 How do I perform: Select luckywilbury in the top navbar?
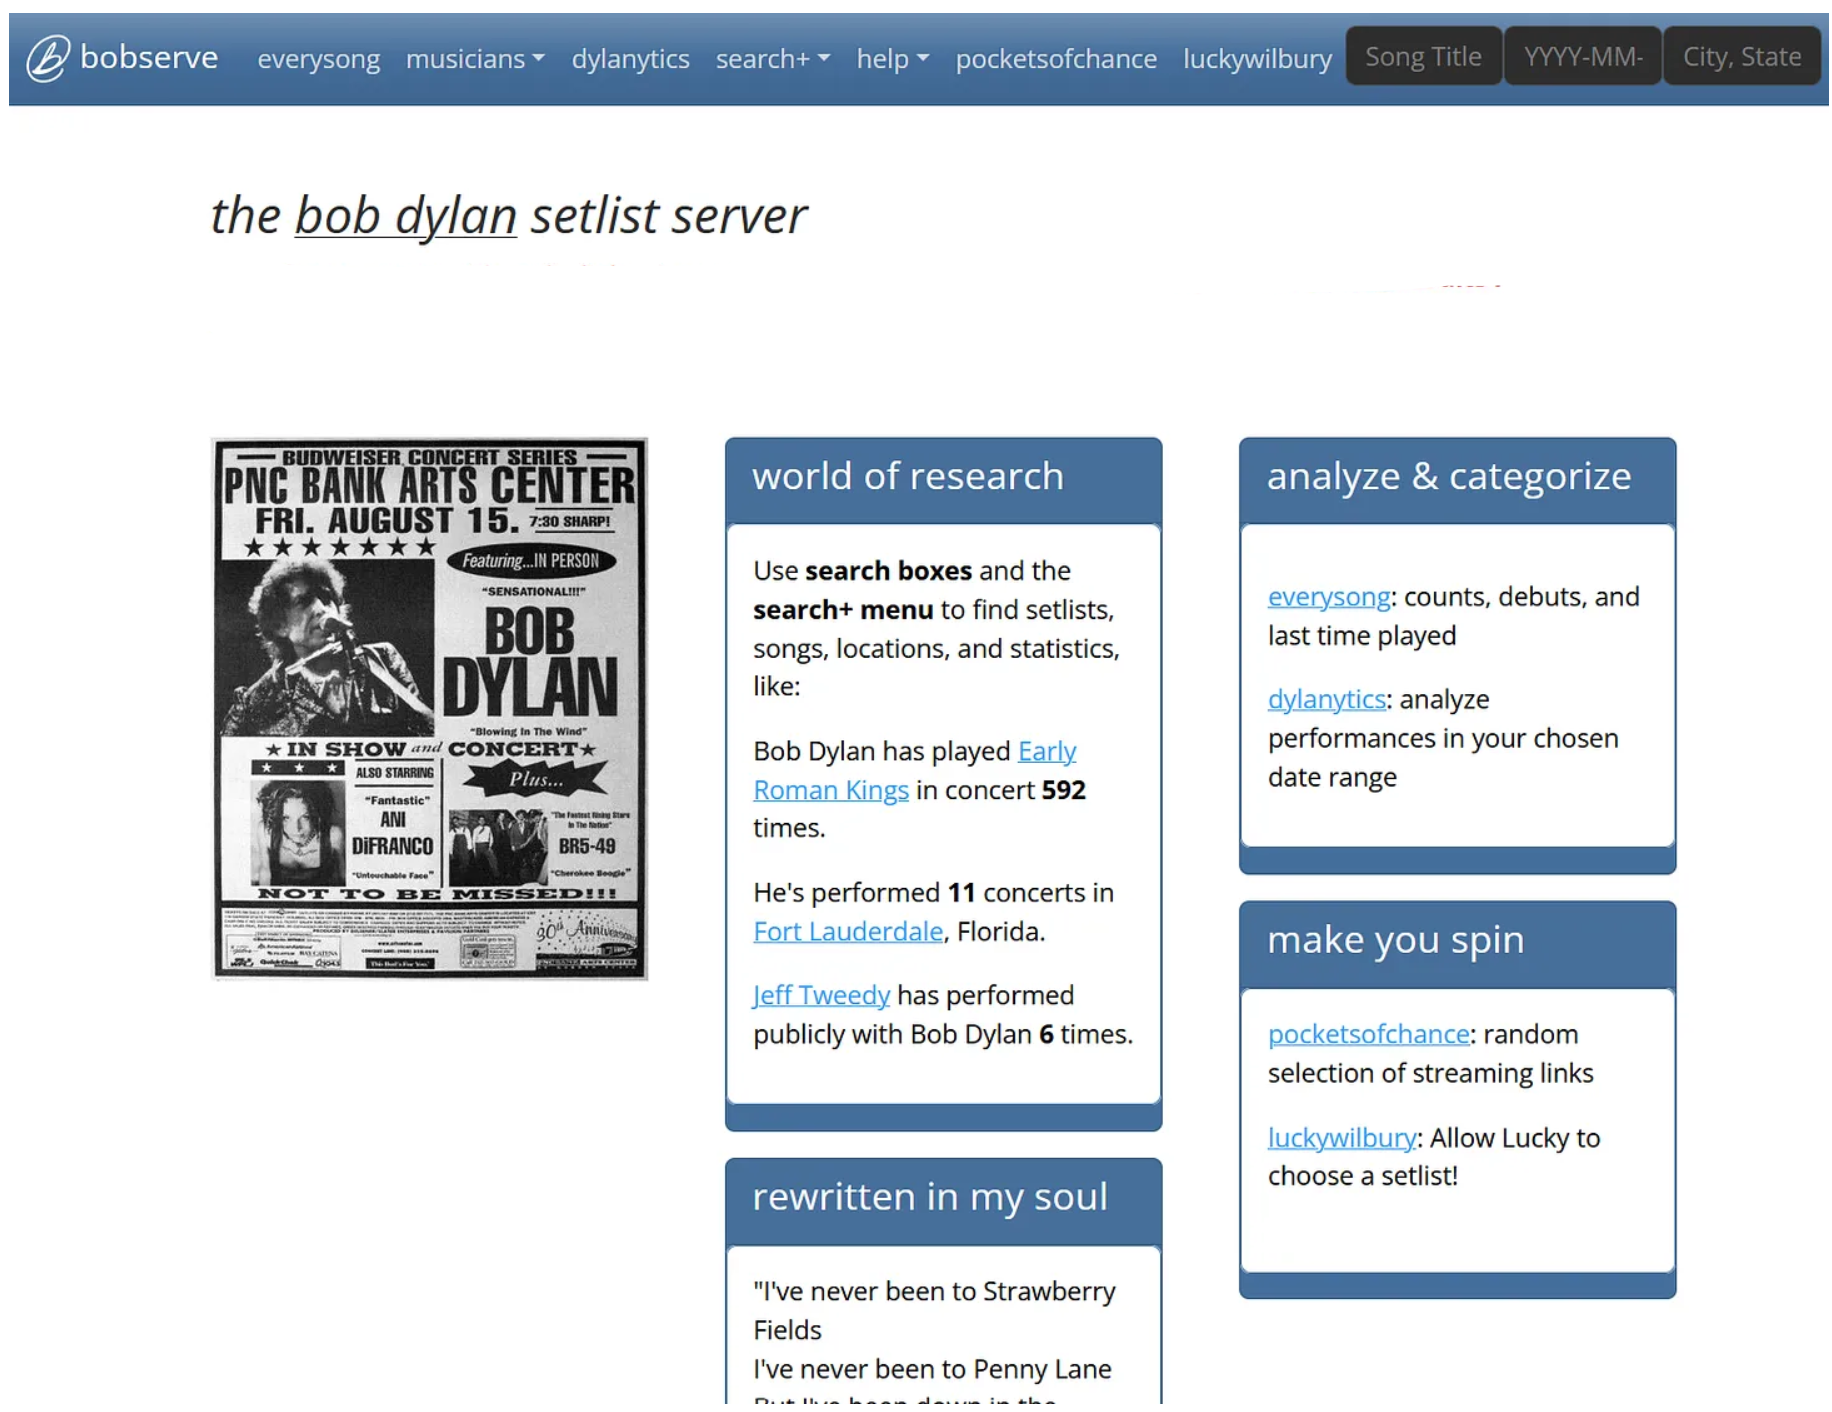[1257, 59]
